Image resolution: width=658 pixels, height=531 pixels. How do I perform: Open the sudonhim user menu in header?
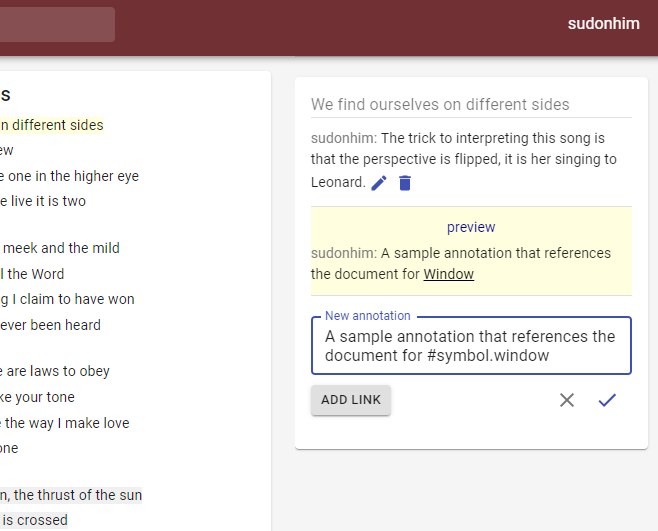point(603,24)
